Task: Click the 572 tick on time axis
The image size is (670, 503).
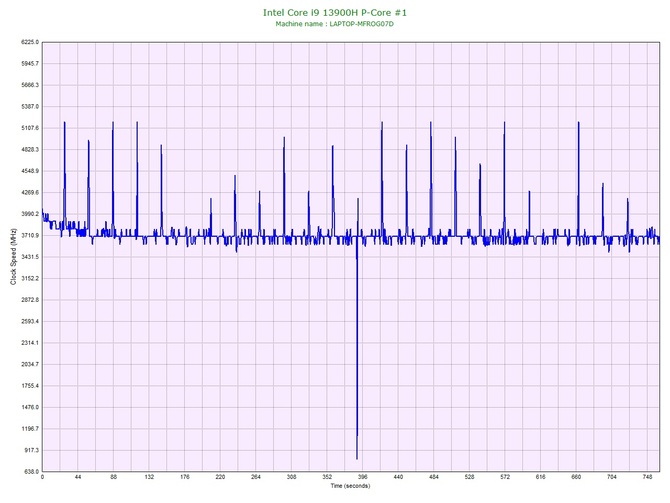Action: [505, 477]
